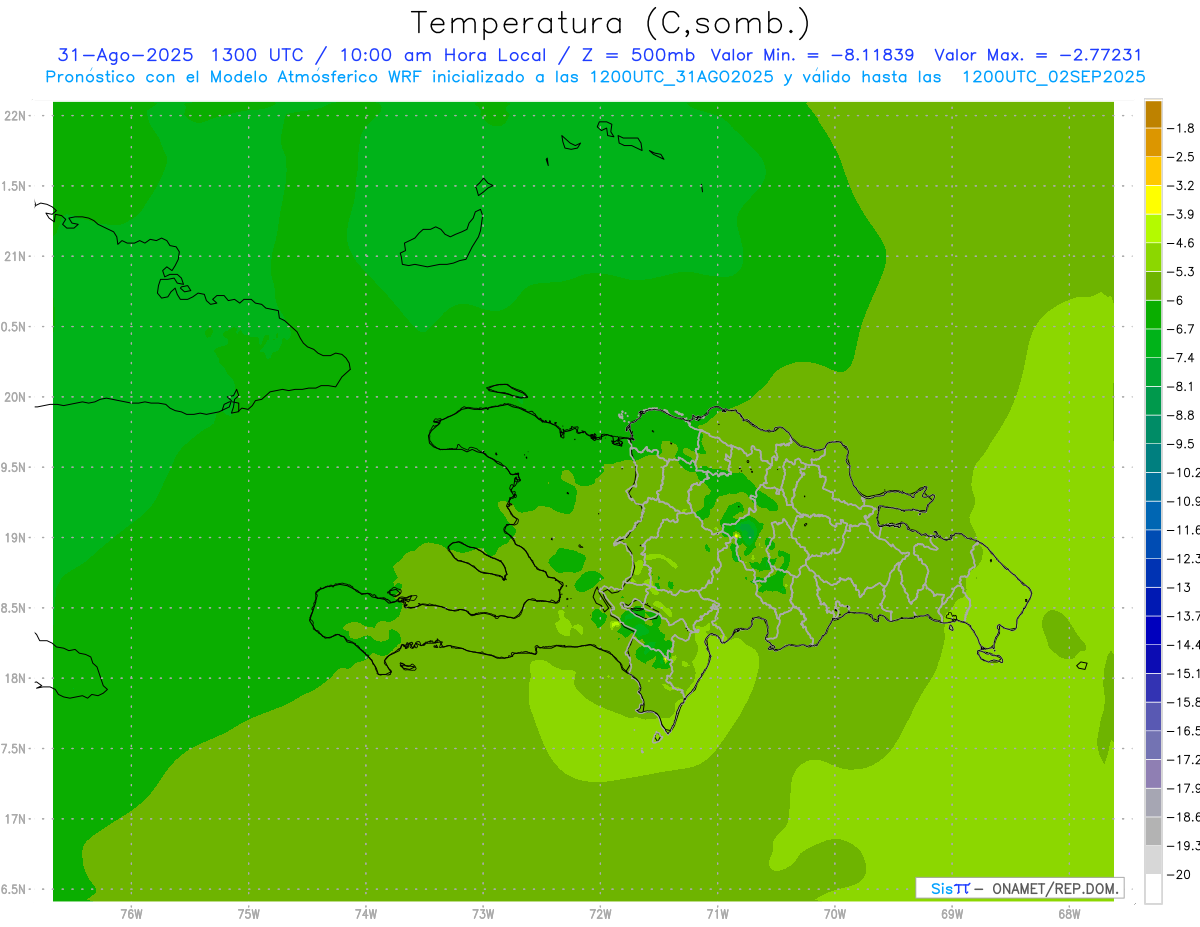The width and height of the screenshot is (1200, 927).
Task: Click colorbar swatch between -5.3 and -6
Action: coord(1153,286)
